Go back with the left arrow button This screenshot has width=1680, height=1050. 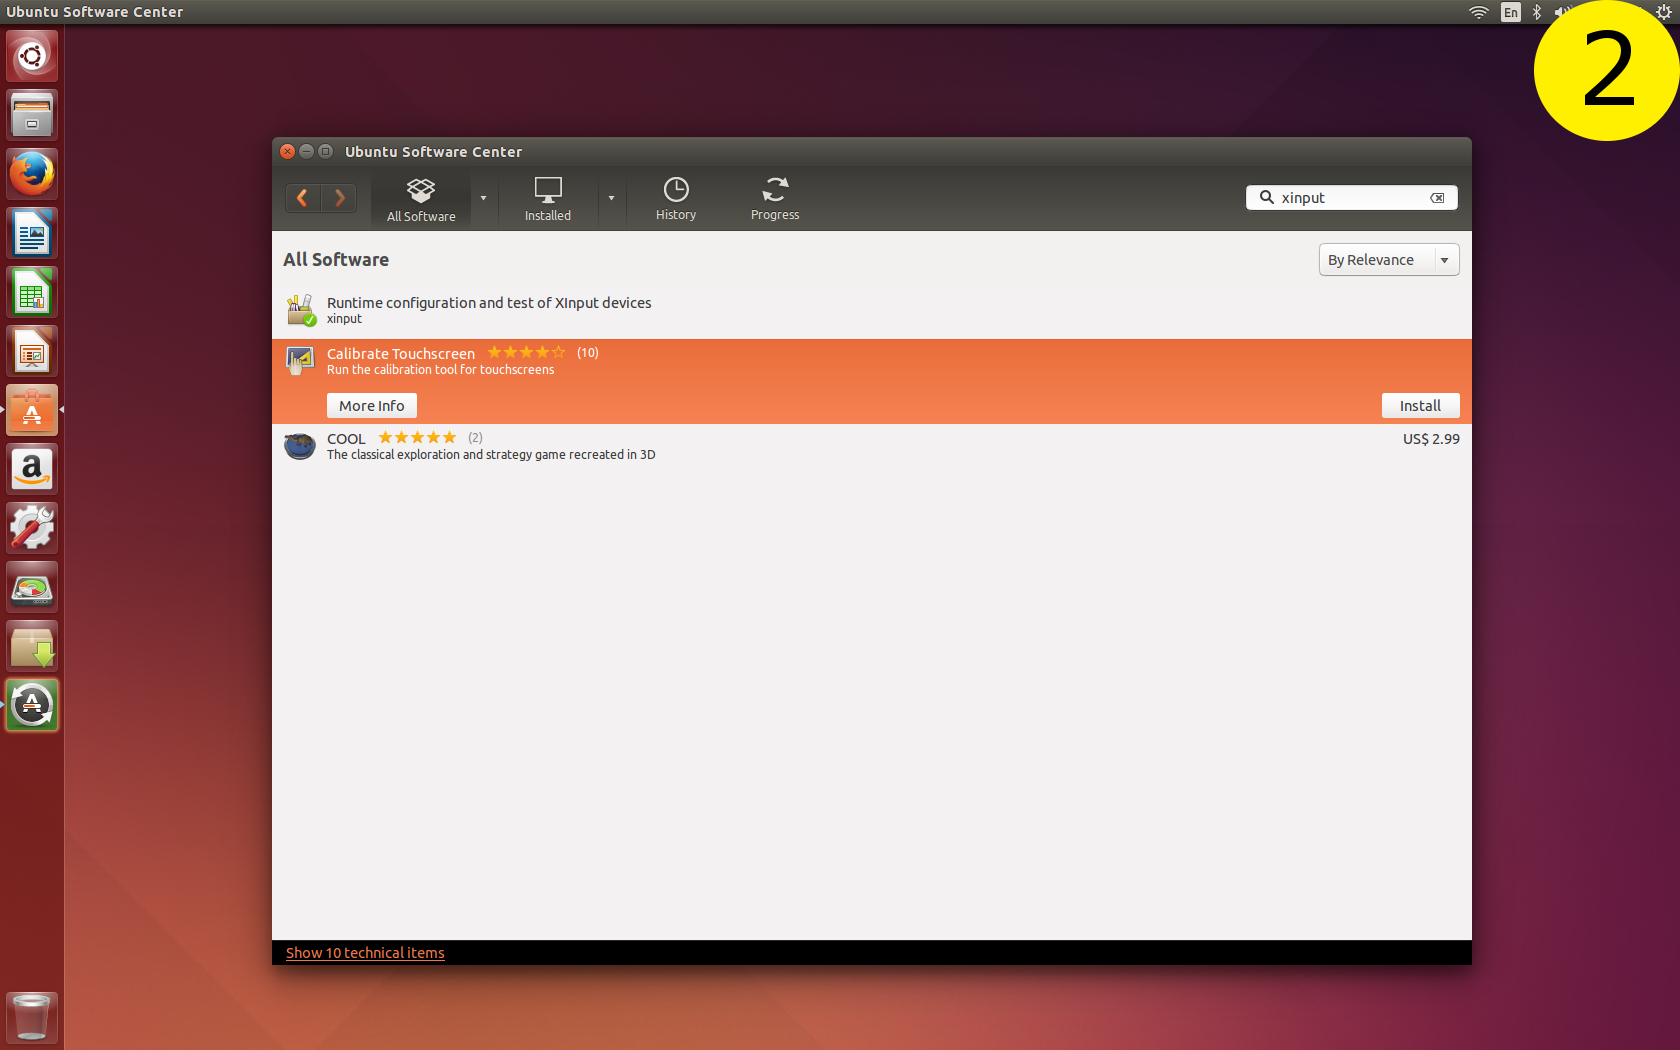pos(303,198)
